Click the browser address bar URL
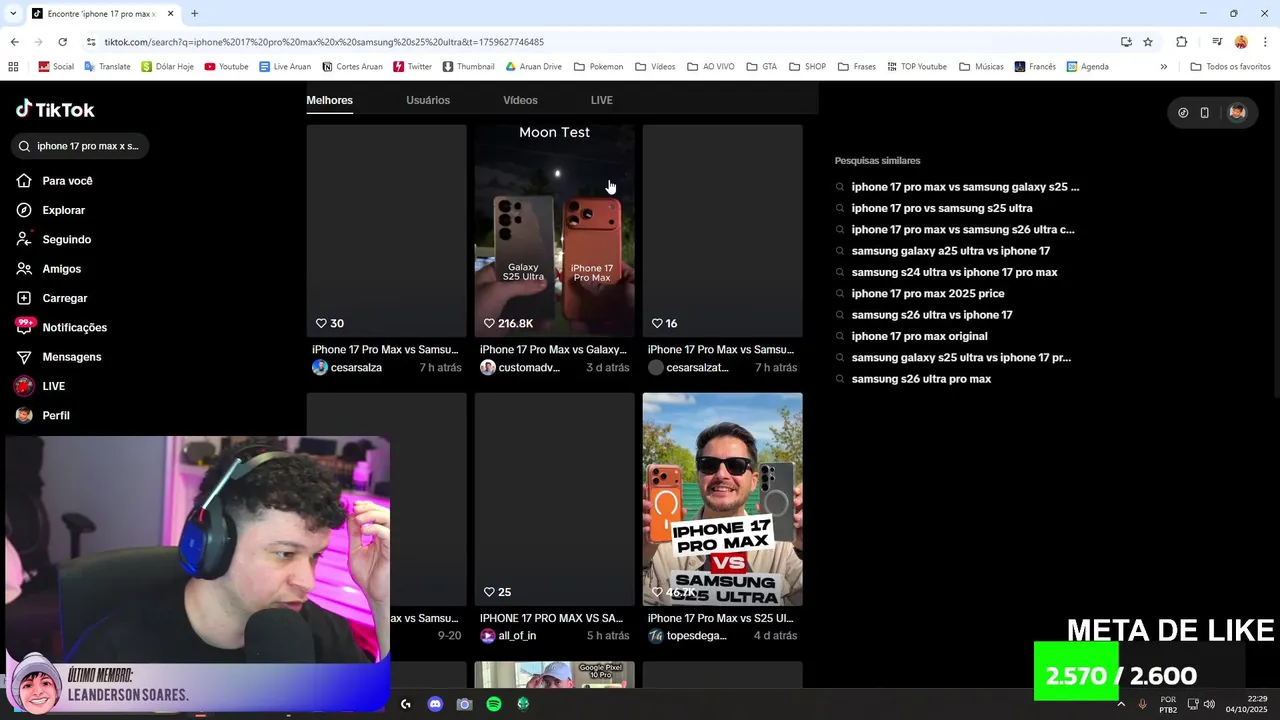 point(324,42)
